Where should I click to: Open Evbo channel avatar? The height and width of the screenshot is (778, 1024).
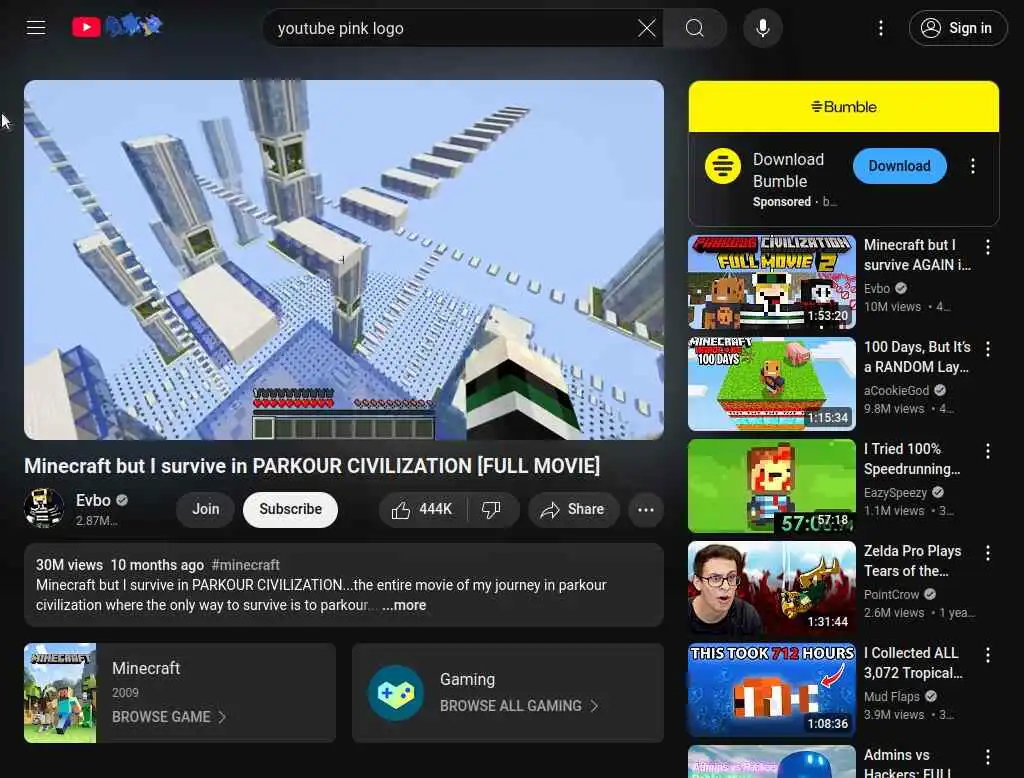coord(44,508)
